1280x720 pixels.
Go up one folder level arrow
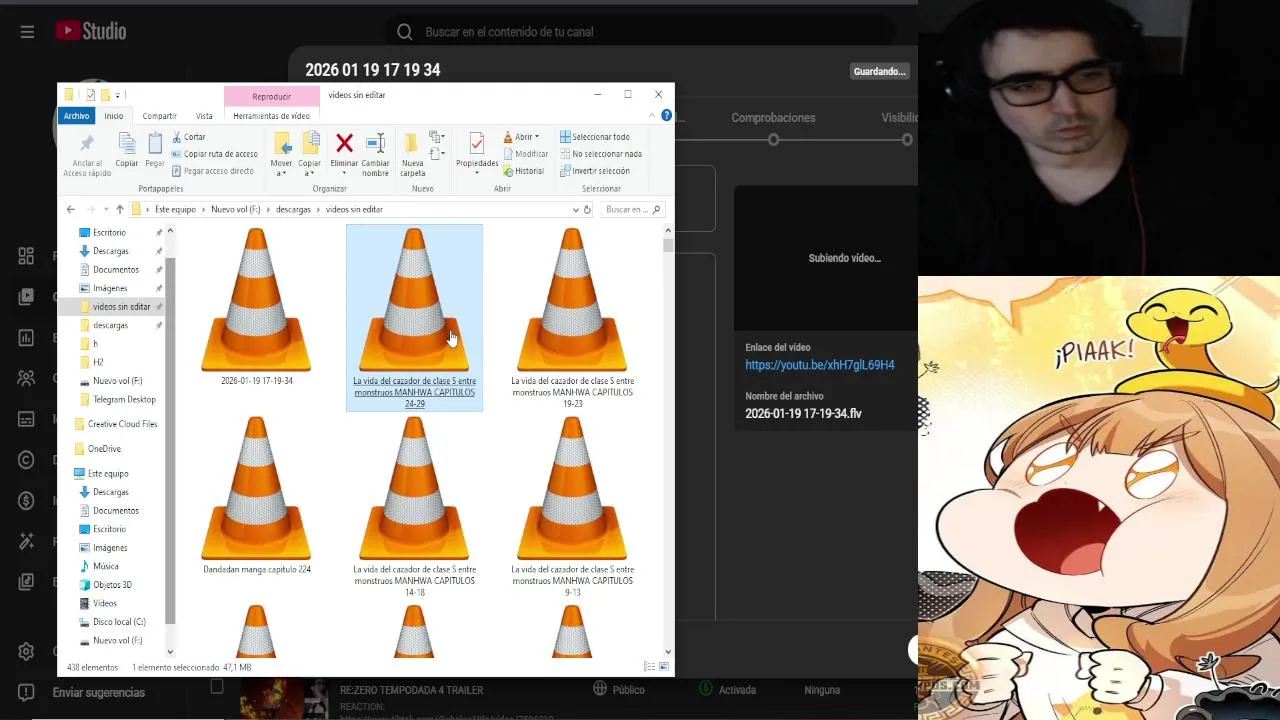119,209
